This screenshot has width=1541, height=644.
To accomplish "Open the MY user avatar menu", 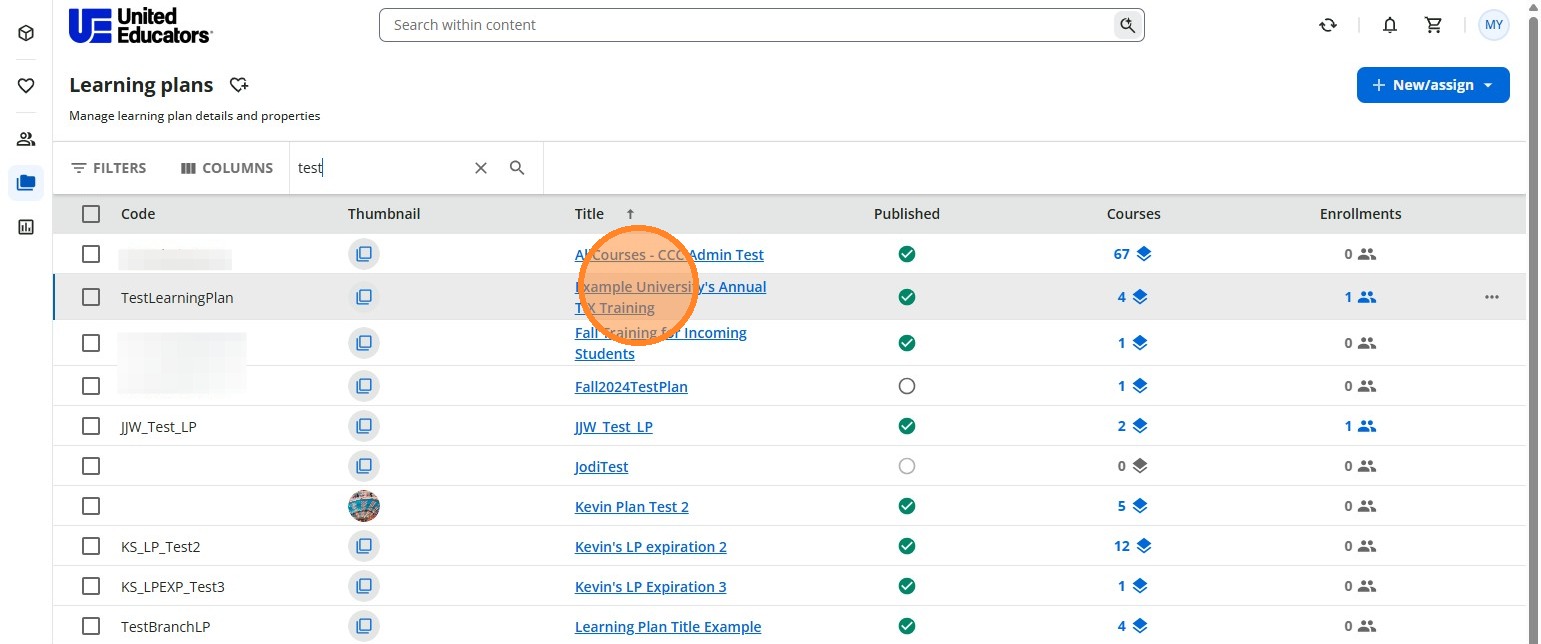I will pos(1494,25).
